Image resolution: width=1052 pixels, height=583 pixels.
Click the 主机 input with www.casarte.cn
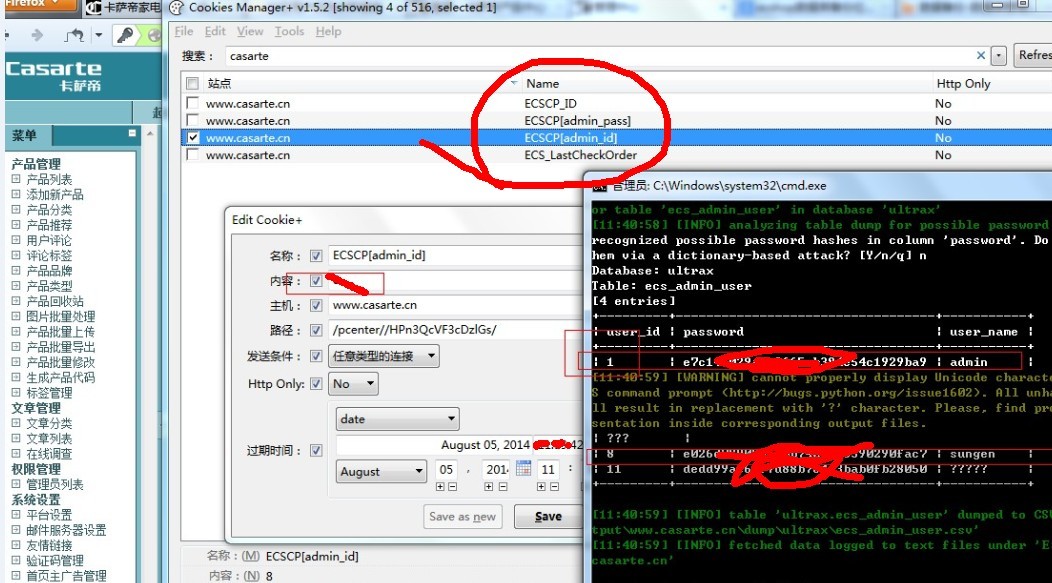coord(456,305)
